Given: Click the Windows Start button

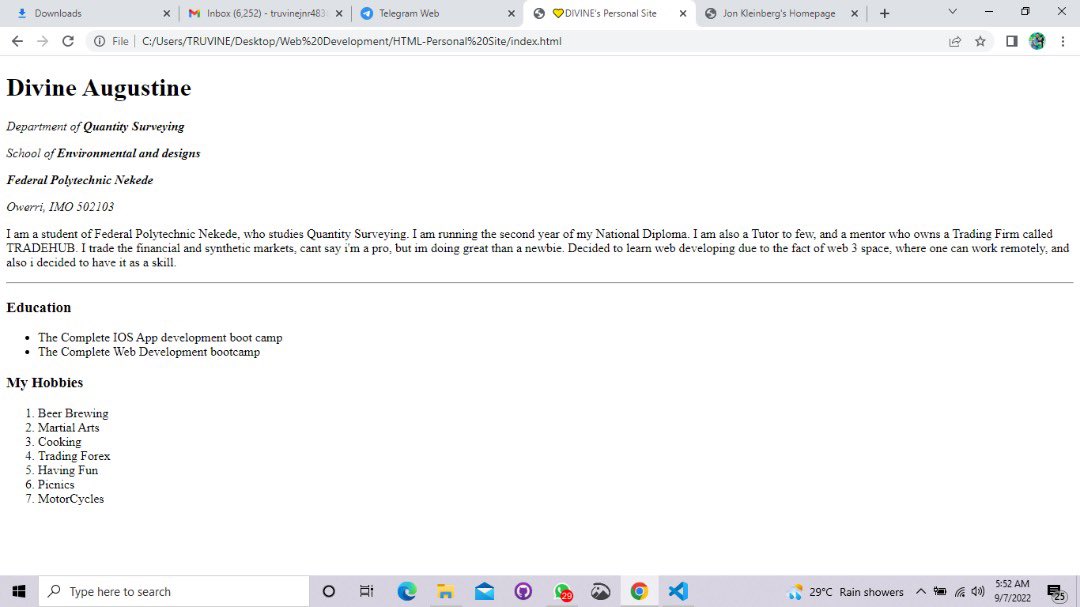Looking at the screenshot, I should [x=17, y=591].
